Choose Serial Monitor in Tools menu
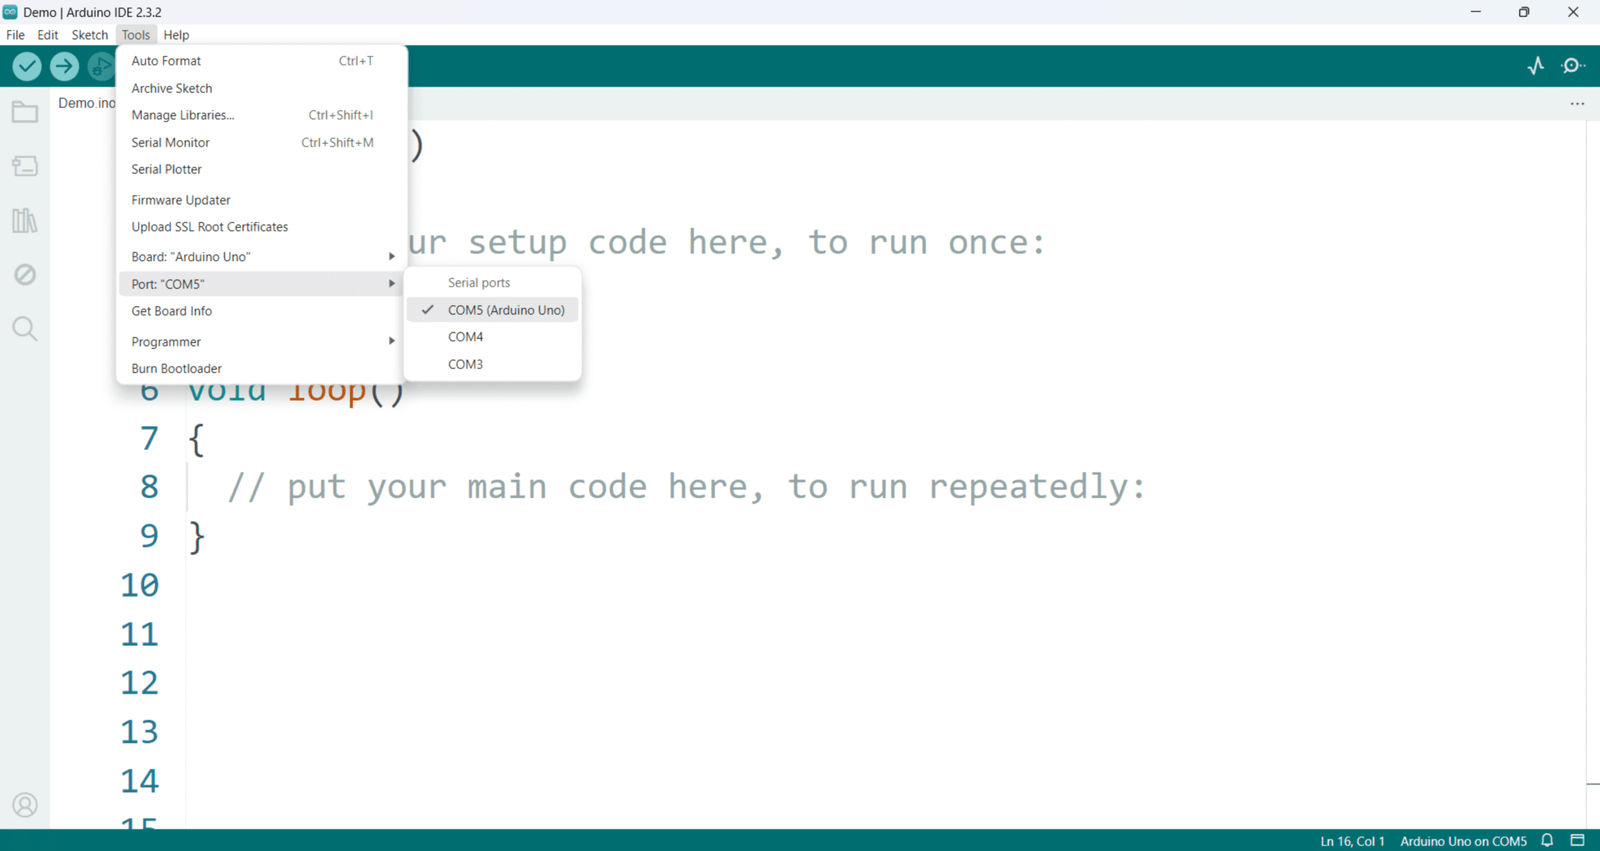Image resolution: width=1600 pixels, height=851 pixels. 261,143
